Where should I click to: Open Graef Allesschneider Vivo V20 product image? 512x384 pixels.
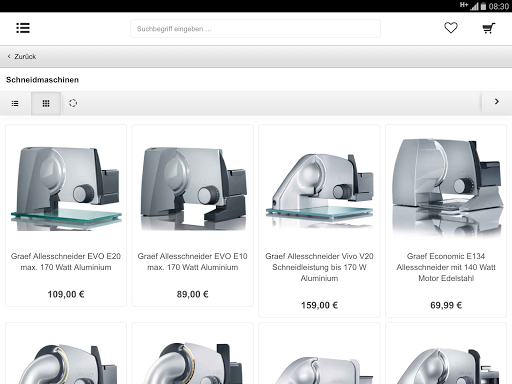[x=319, y=189]
